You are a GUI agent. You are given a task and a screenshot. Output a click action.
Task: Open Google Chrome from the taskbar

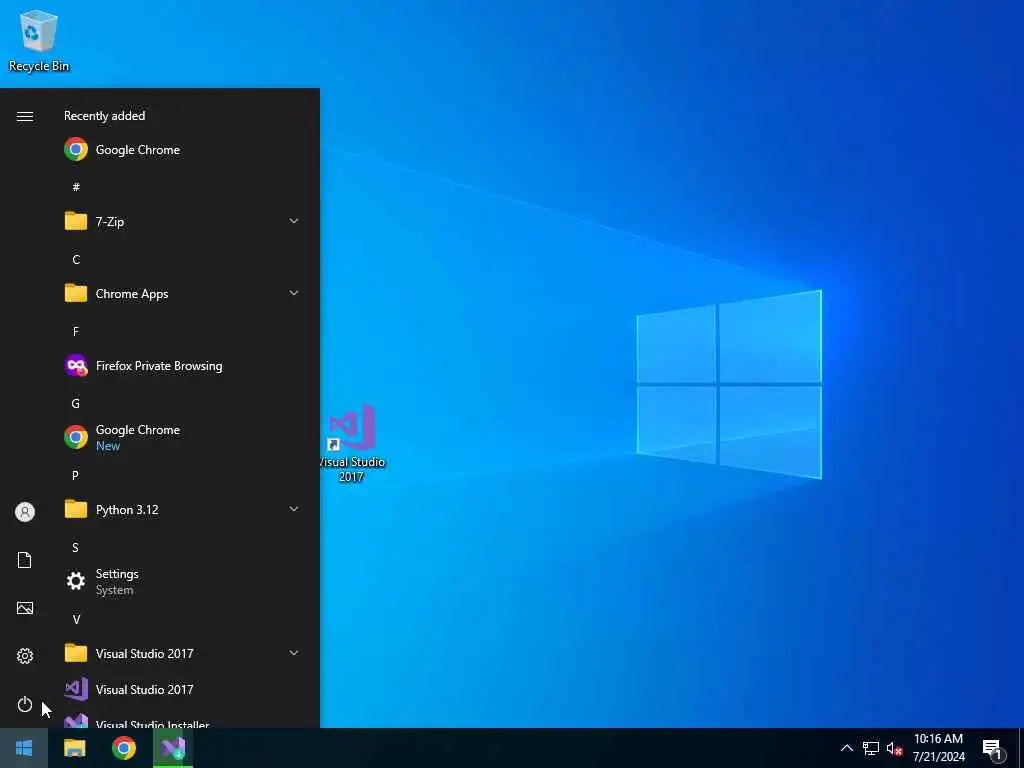(123, 748)
